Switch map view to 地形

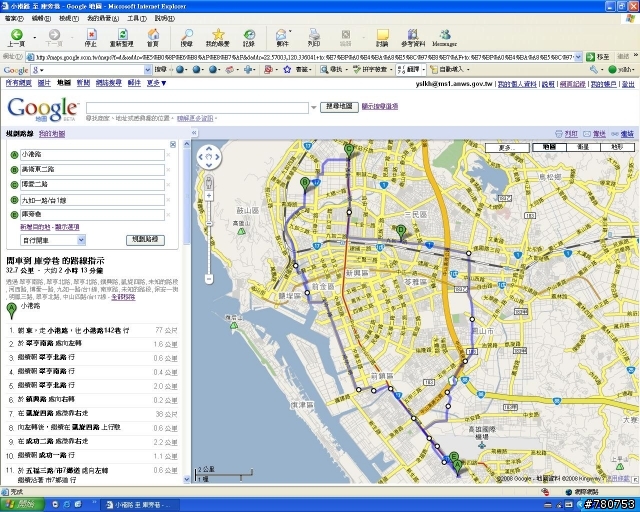pyautogui.click(x=617, y=147)
